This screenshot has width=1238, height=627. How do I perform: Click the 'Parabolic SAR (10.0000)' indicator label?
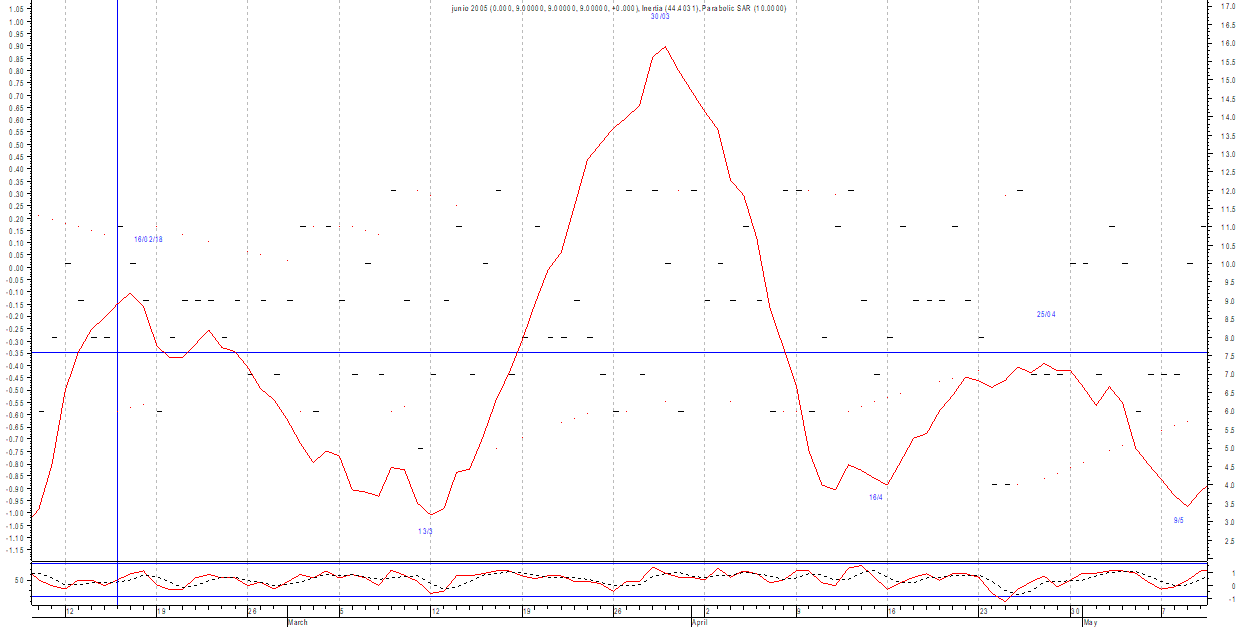click(744, 8)
